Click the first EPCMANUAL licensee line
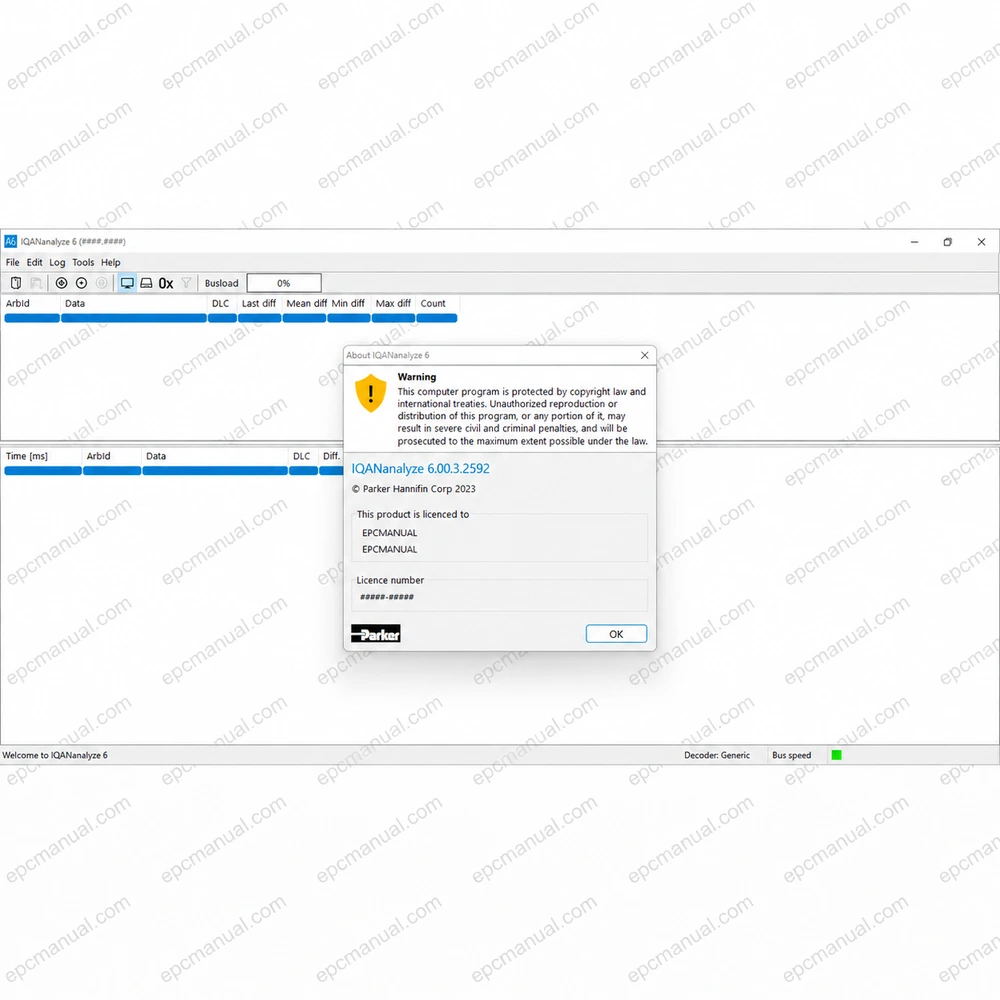Image resolution: width=1000 pixels, height=1000 pixels. pos(390,533)
